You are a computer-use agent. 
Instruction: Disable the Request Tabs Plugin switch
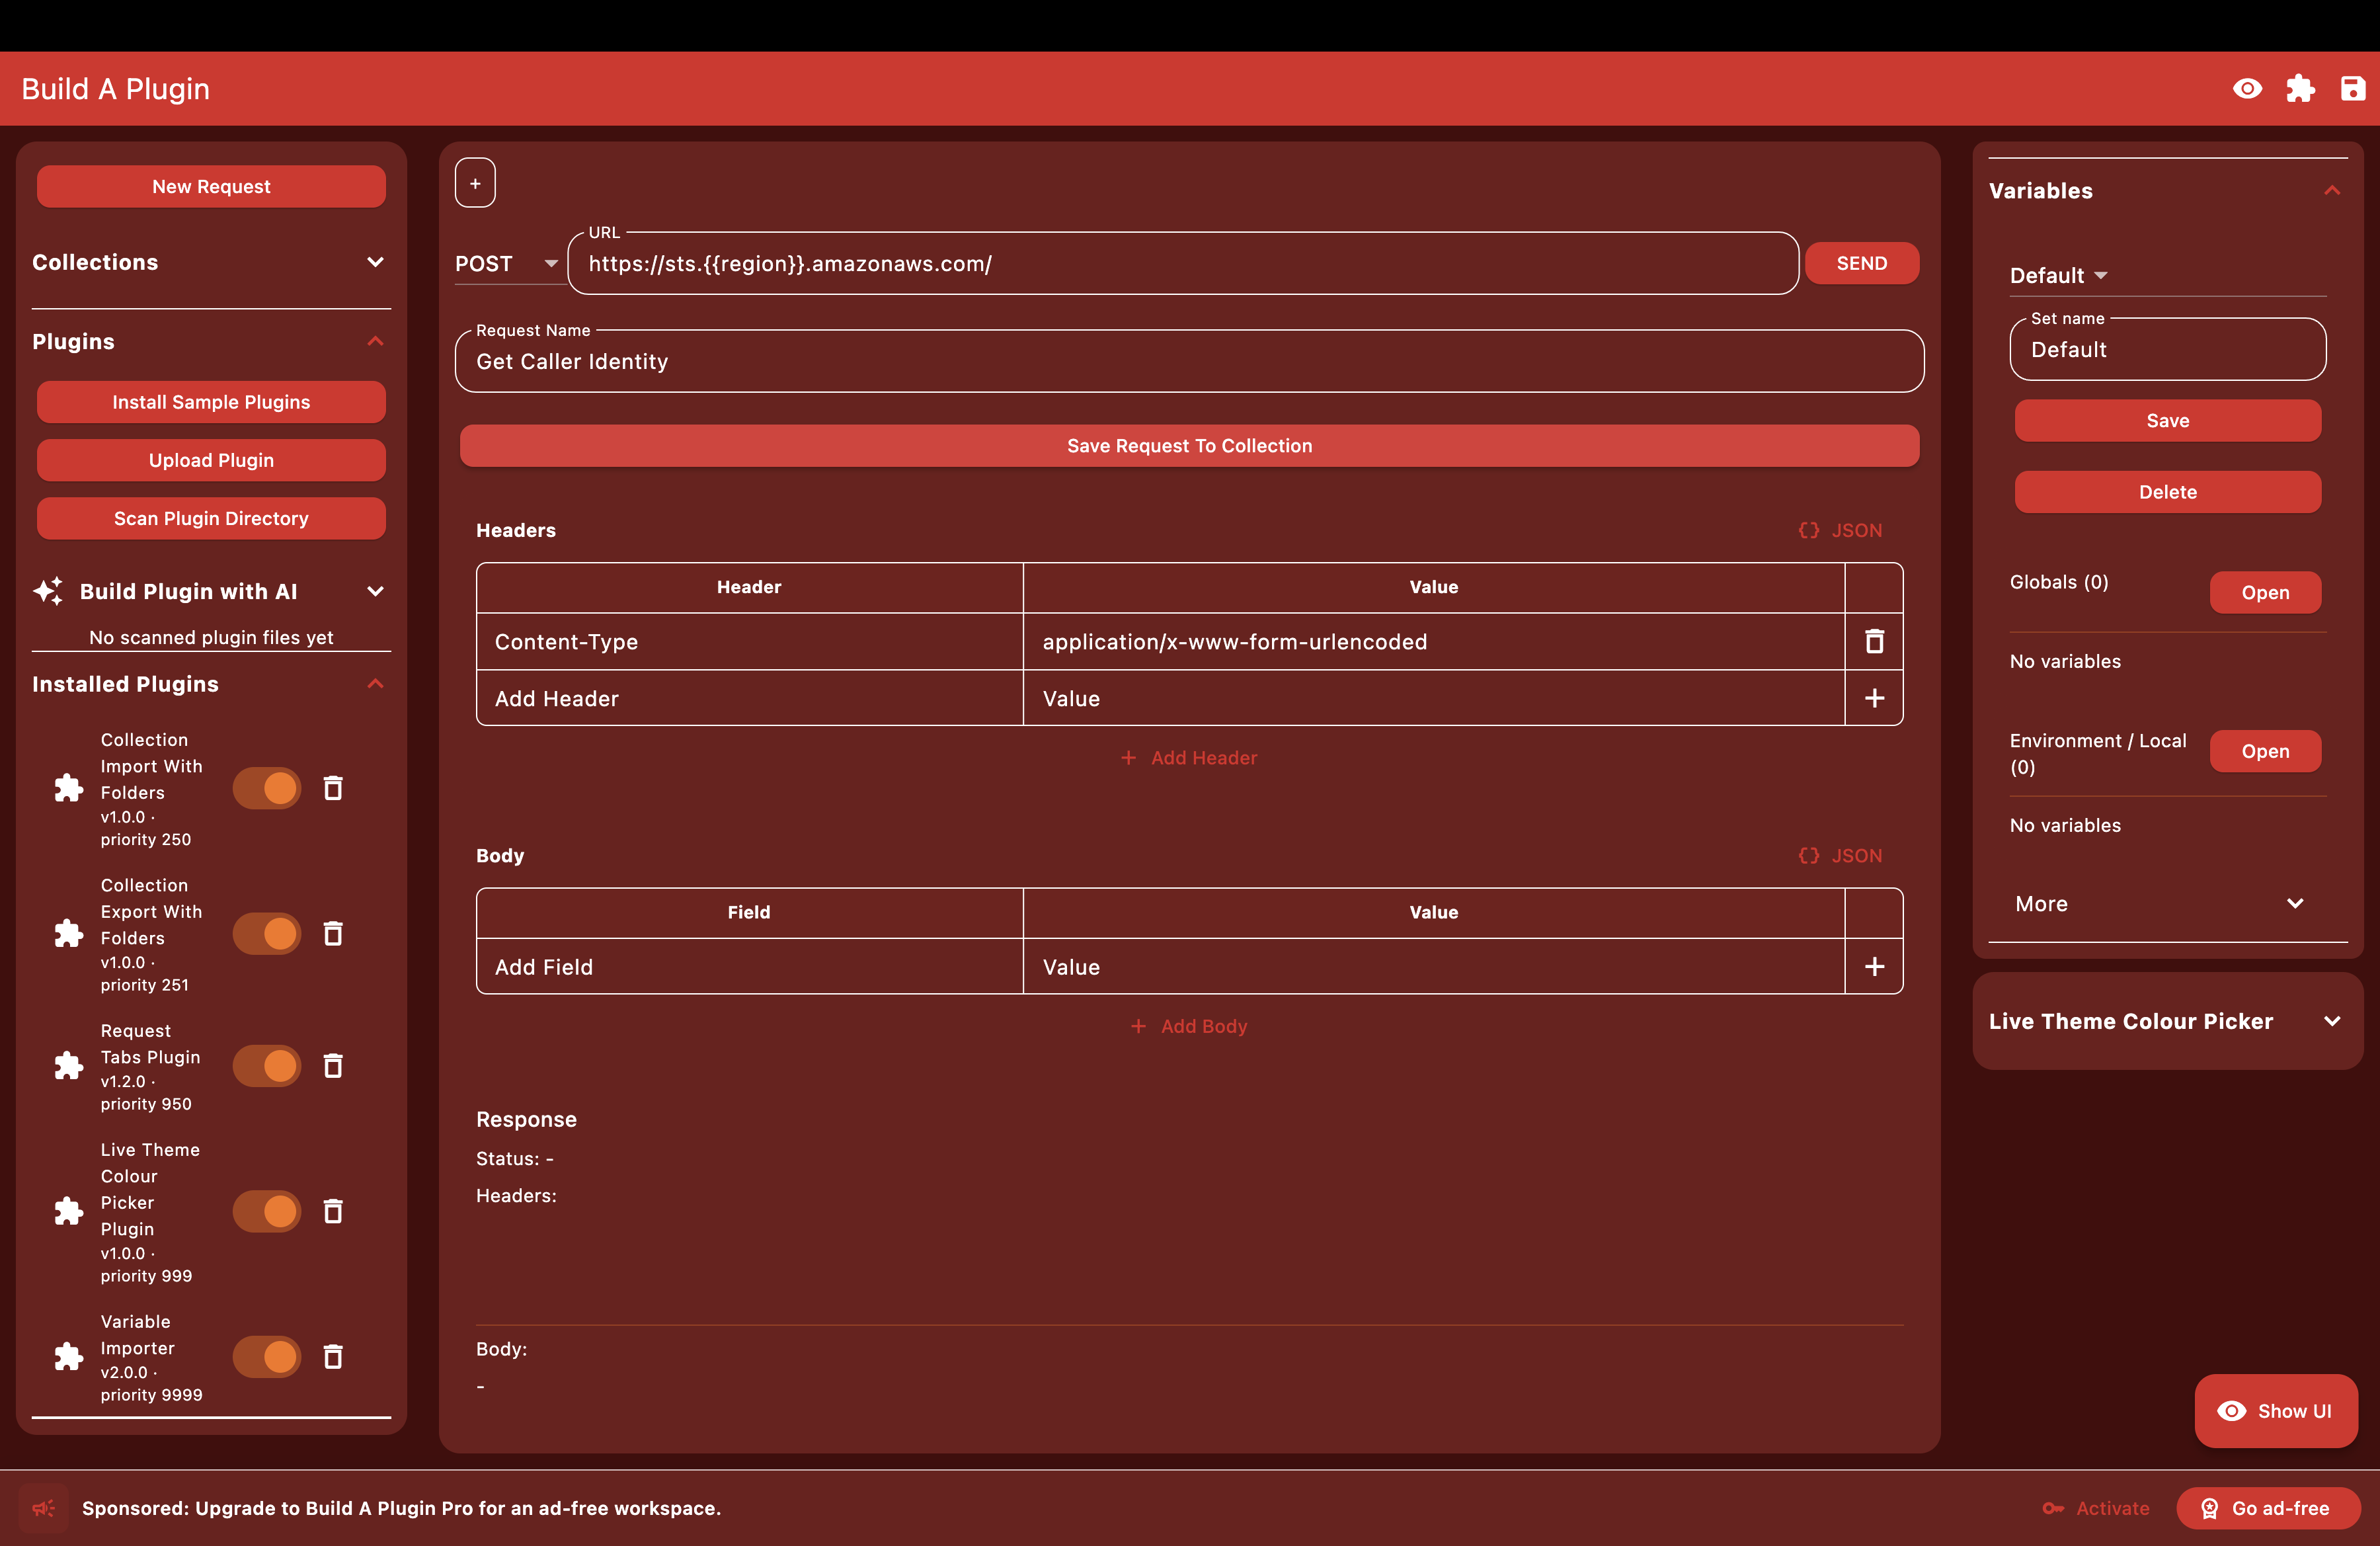267,1066
